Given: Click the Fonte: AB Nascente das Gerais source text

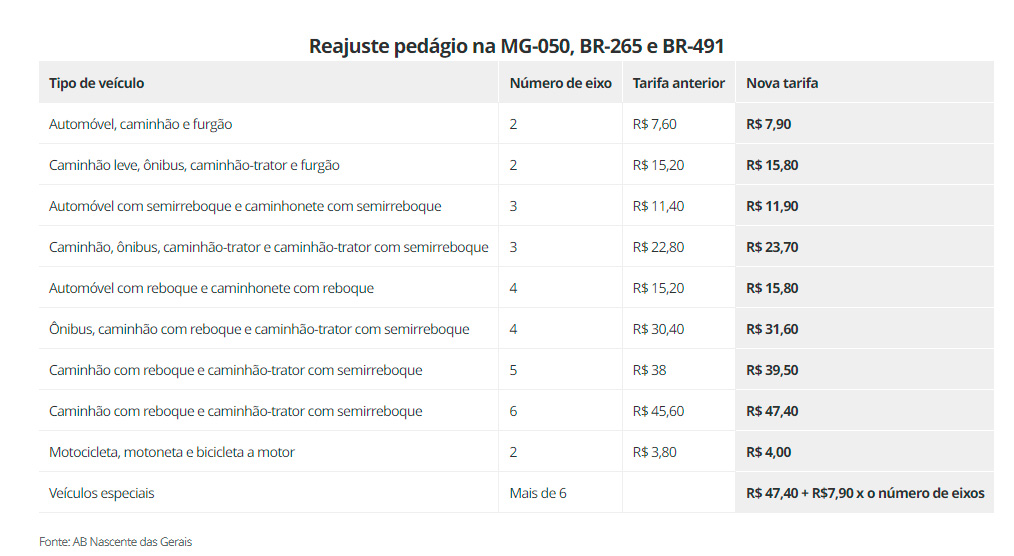Looking at the screenshot, I should pyautogui.click(x=115, y=542).
